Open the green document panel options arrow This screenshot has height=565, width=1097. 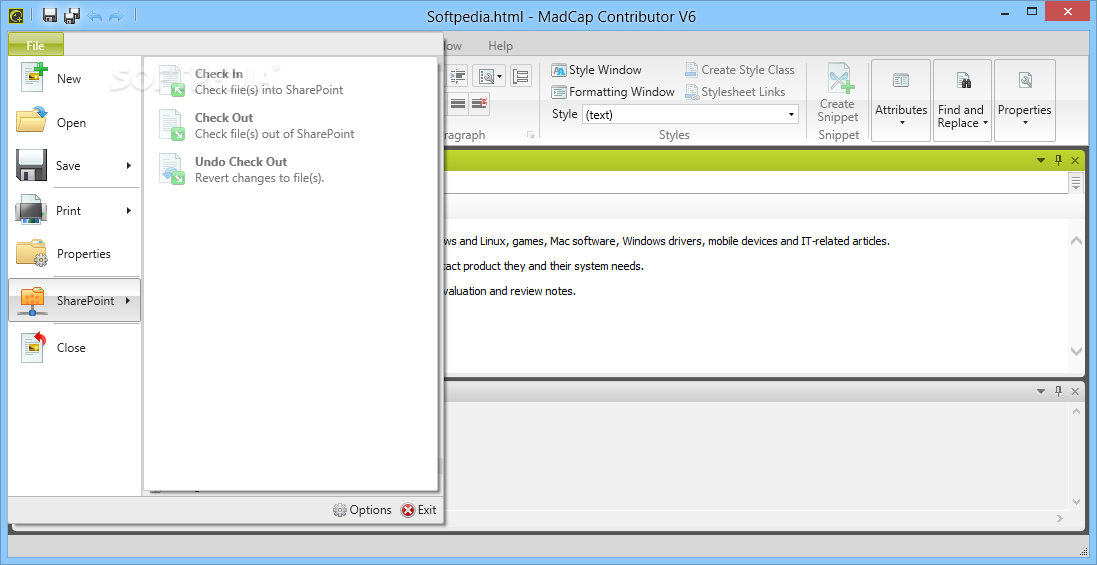click(1041, 161)
